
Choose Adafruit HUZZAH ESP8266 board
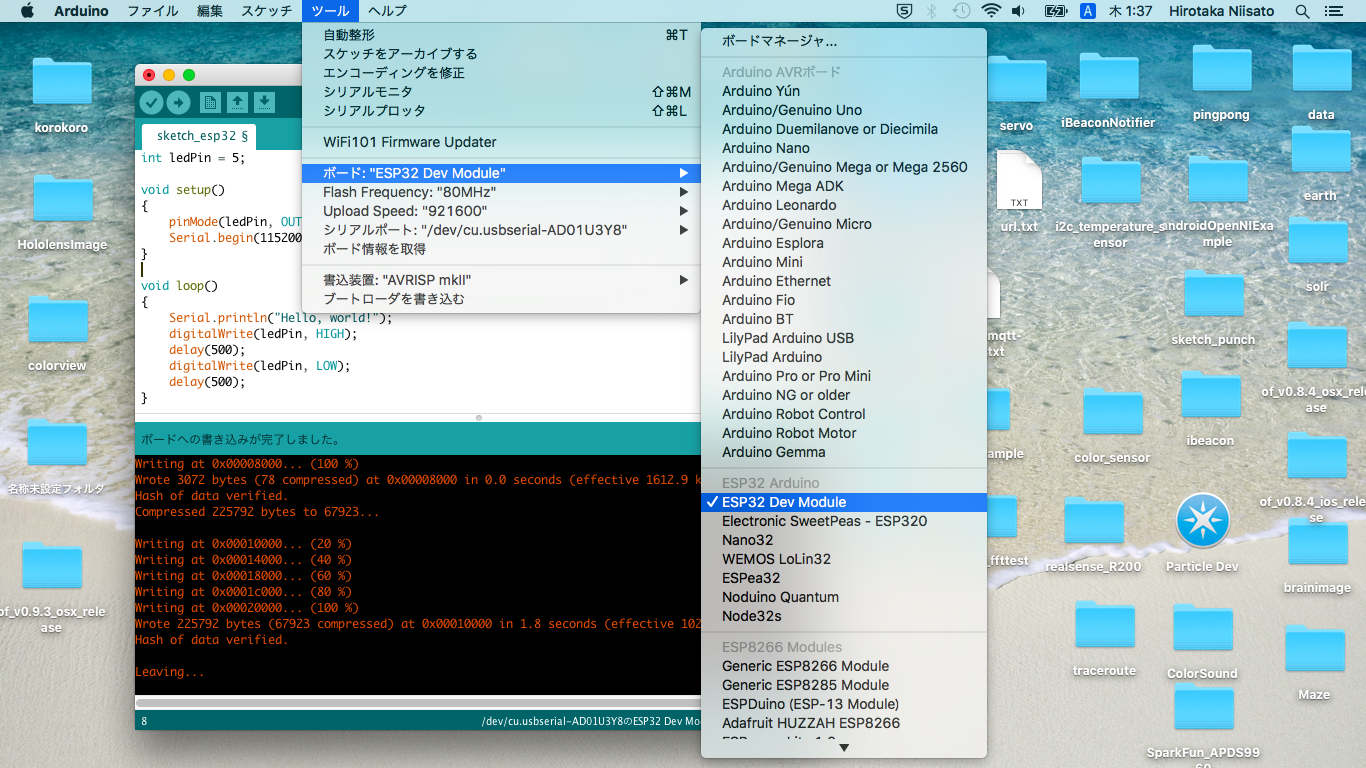point(844,723)
